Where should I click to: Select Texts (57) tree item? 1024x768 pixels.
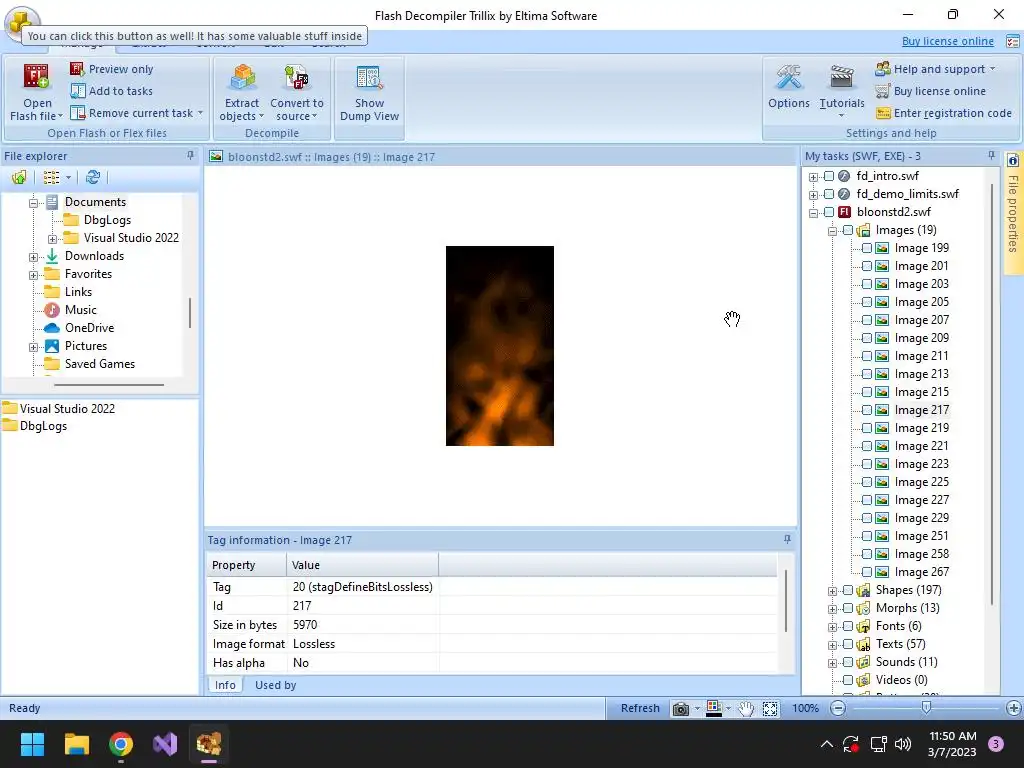coord(900,644)
